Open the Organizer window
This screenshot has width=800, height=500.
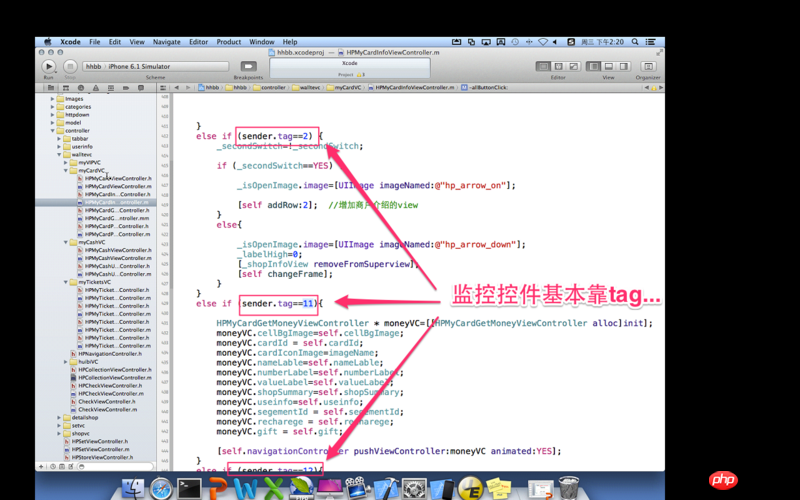(648, 66)
